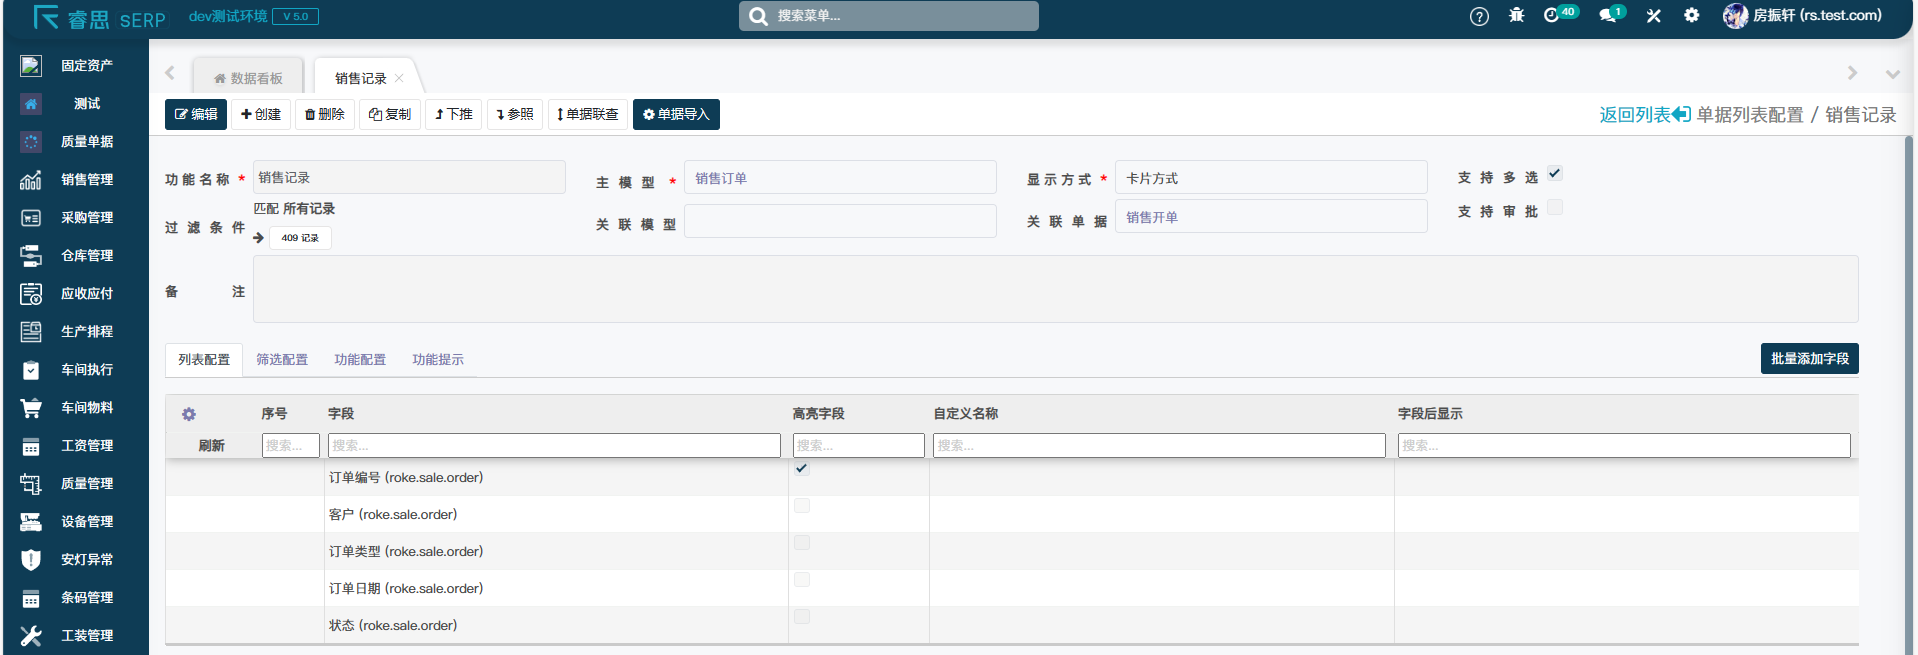Click the help question mark icon

click(1479, 16)
